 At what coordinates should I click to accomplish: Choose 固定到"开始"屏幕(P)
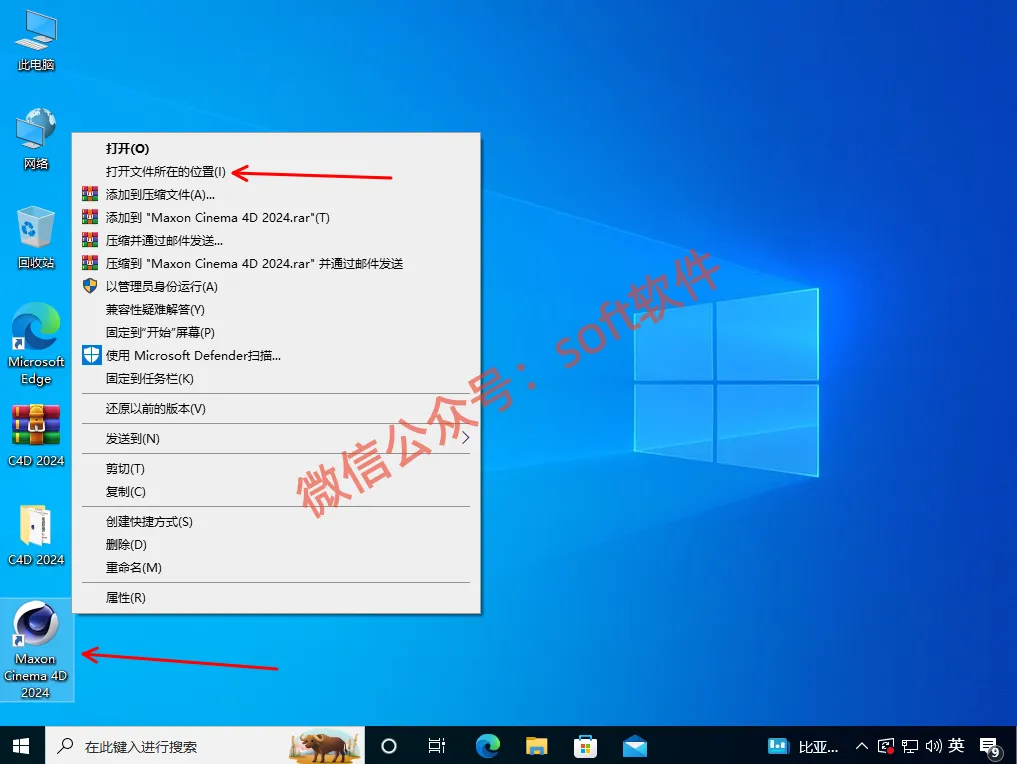pos(276,333)
